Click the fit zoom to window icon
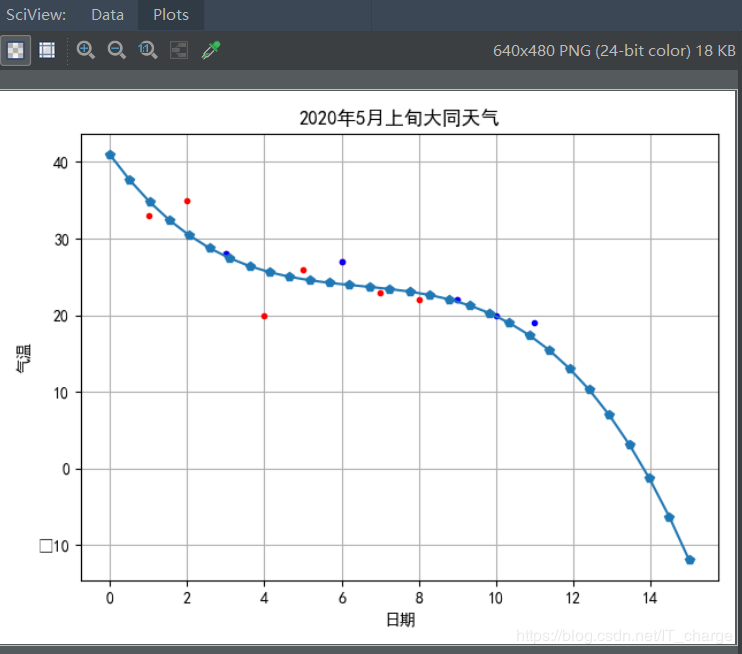 point(179,50)
